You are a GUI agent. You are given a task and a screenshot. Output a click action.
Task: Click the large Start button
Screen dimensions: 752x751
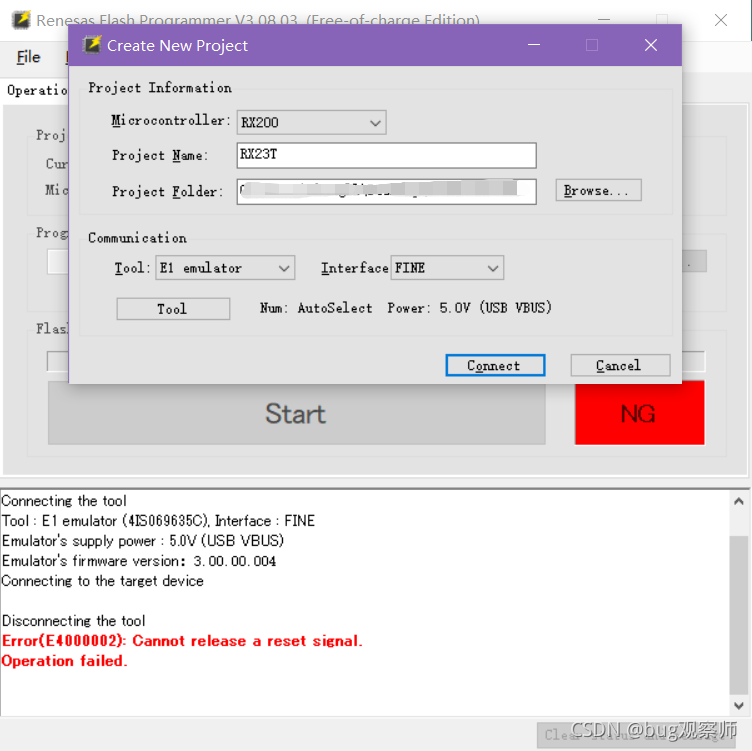tap(296, 413)
